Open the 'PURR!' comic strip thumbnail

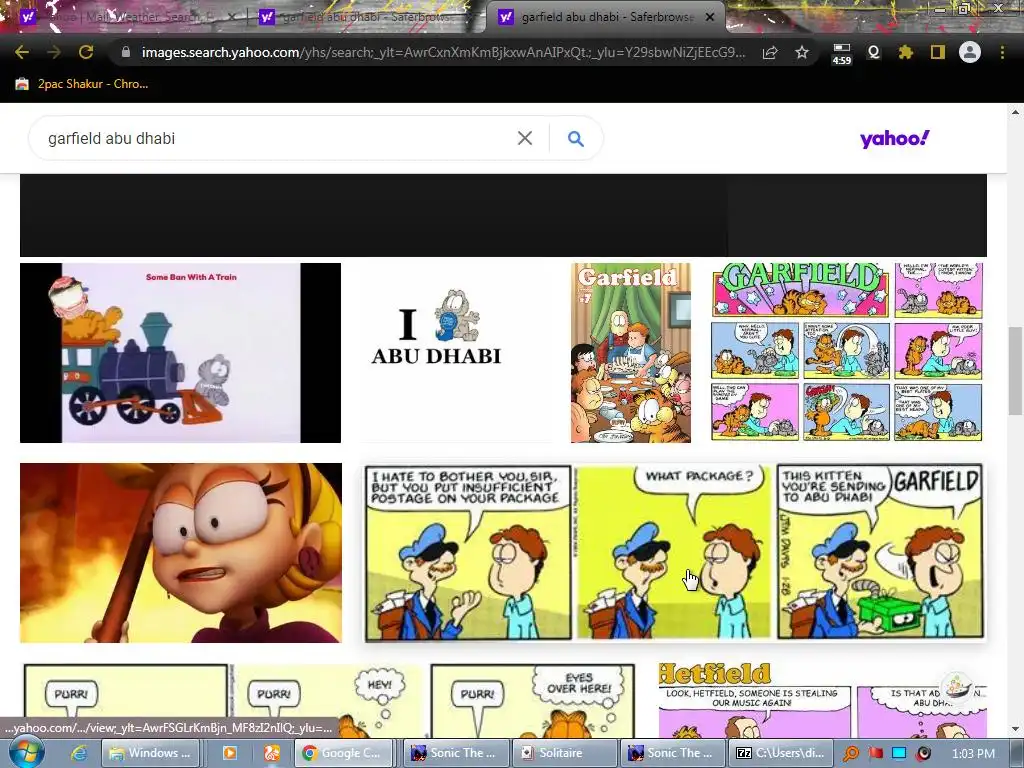[329, 701]
